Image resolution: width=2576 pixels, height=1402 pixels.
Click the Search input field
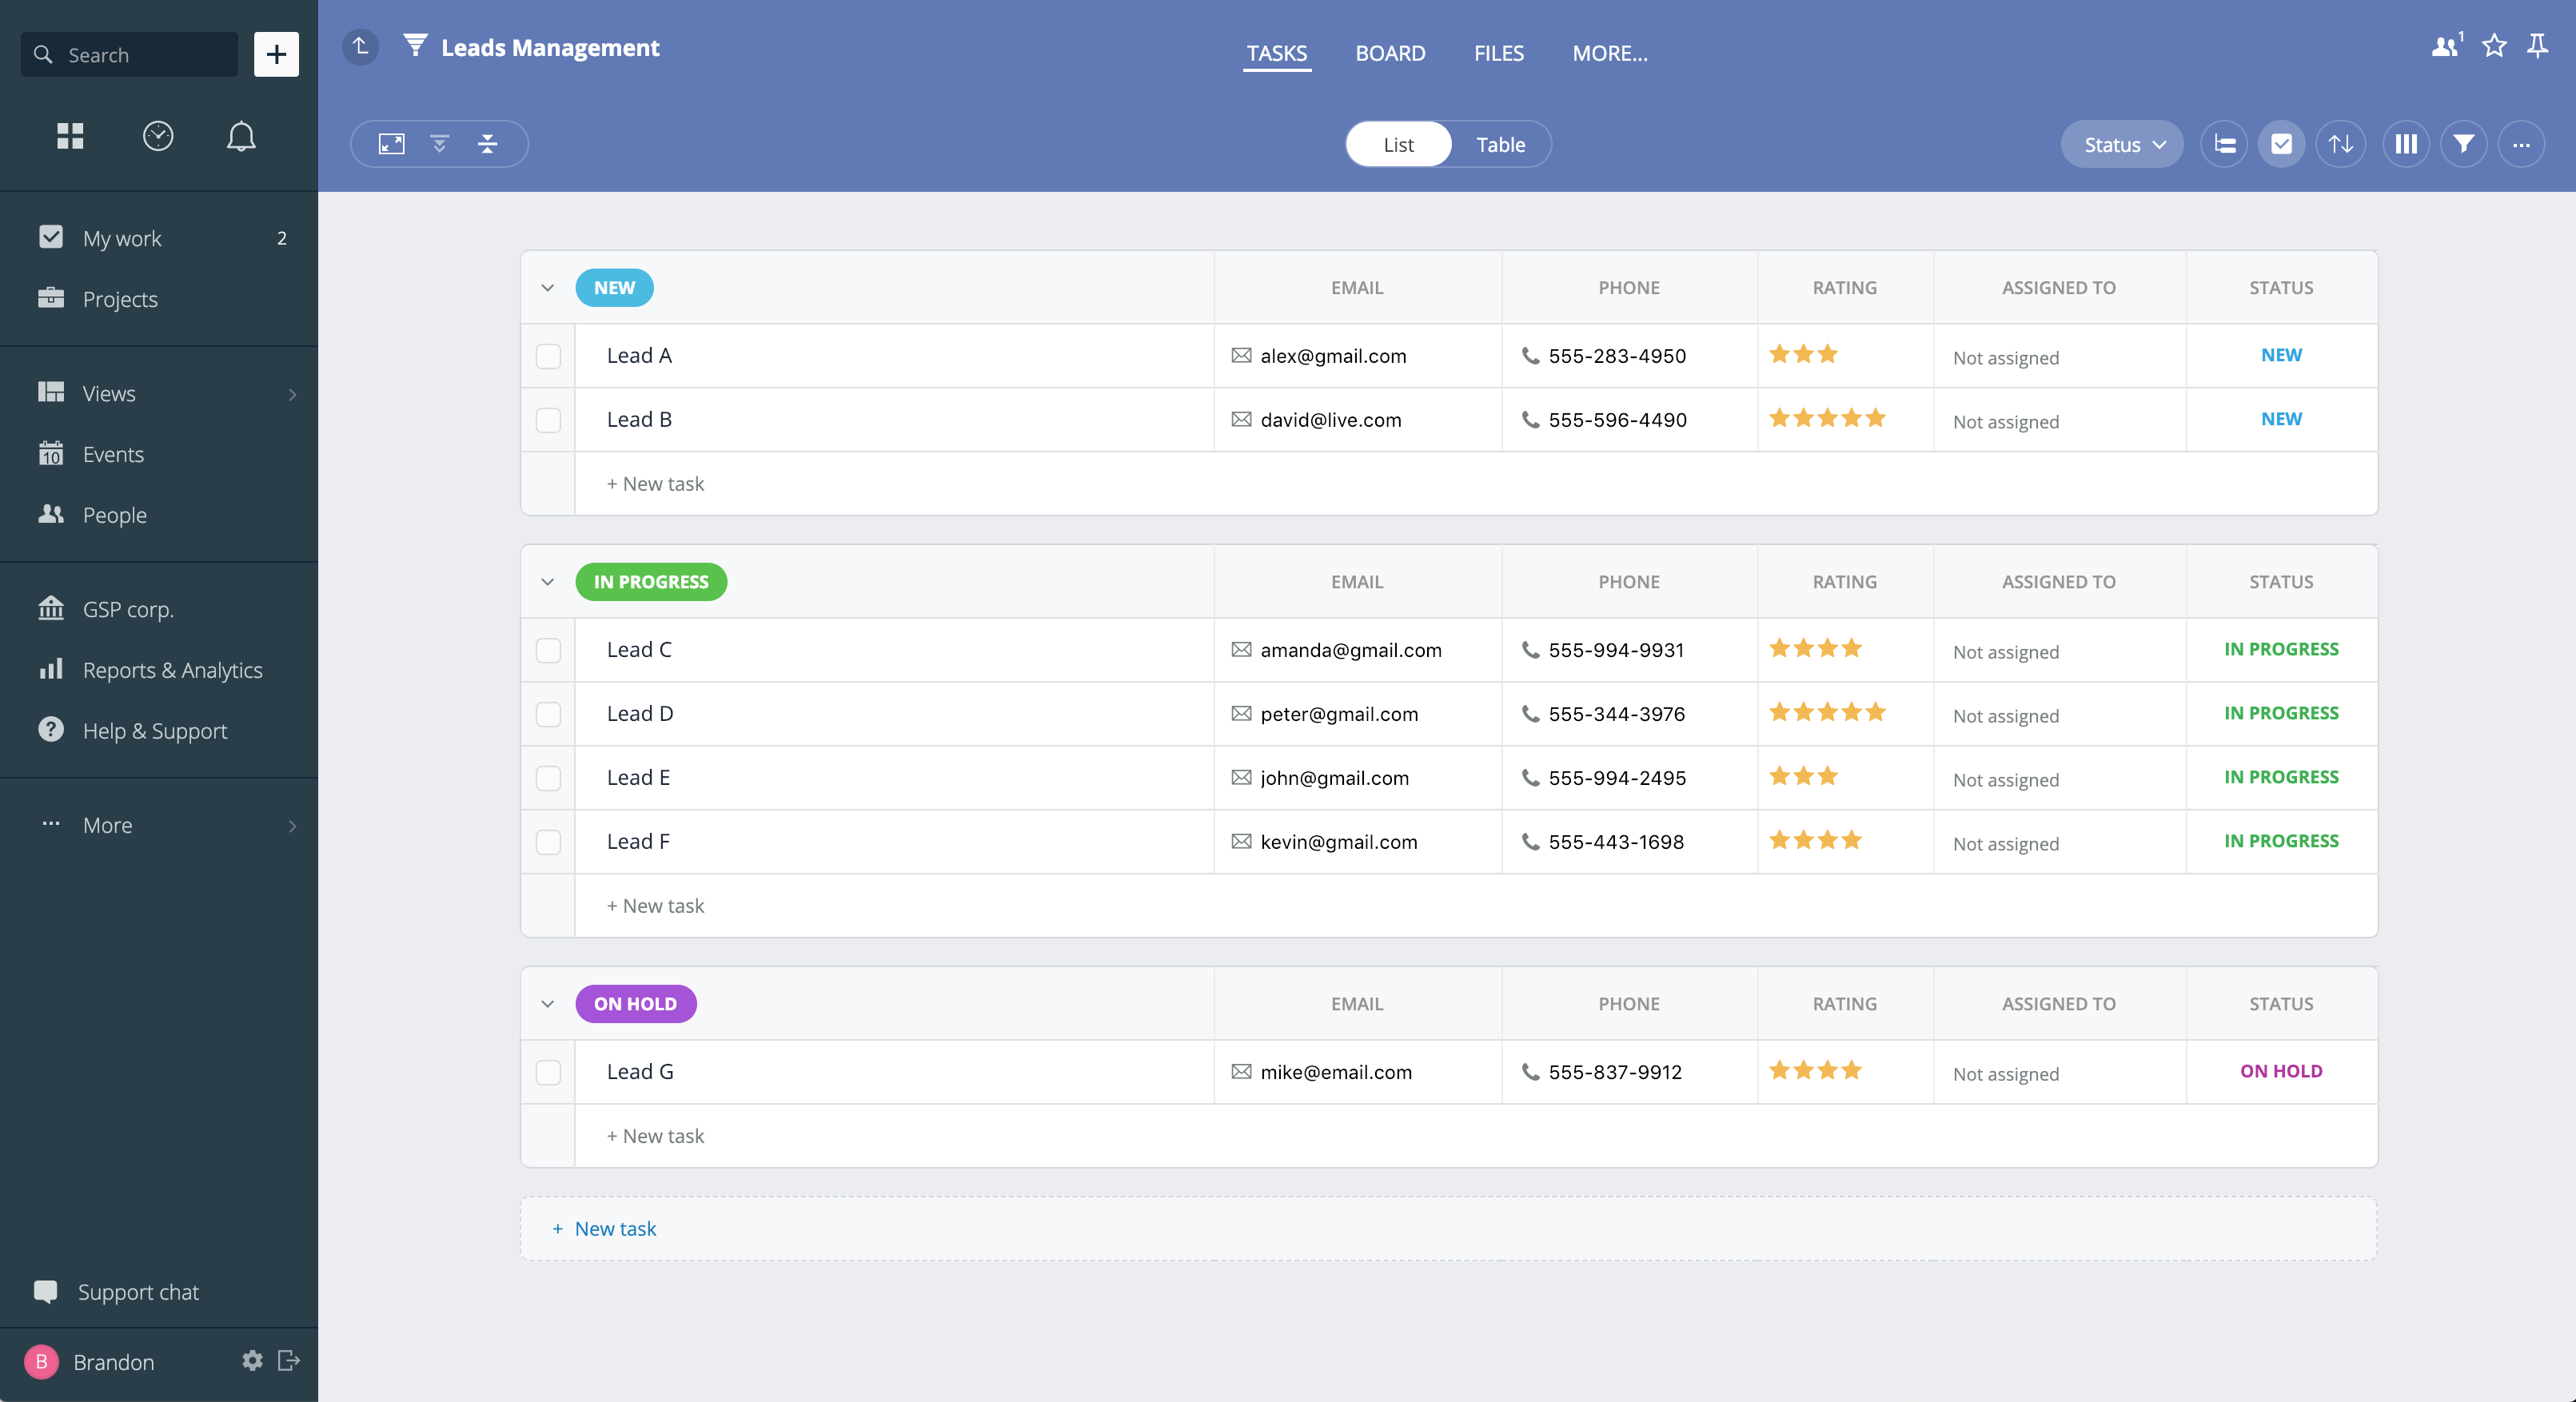click(130, 54)
